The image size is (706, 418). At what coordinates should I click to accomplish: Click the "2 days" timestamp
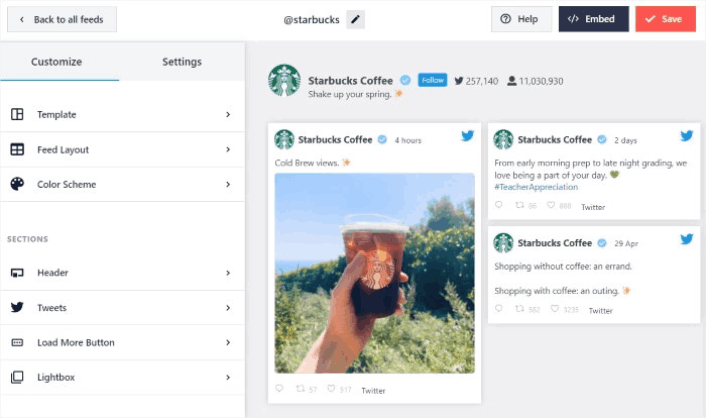625,140
